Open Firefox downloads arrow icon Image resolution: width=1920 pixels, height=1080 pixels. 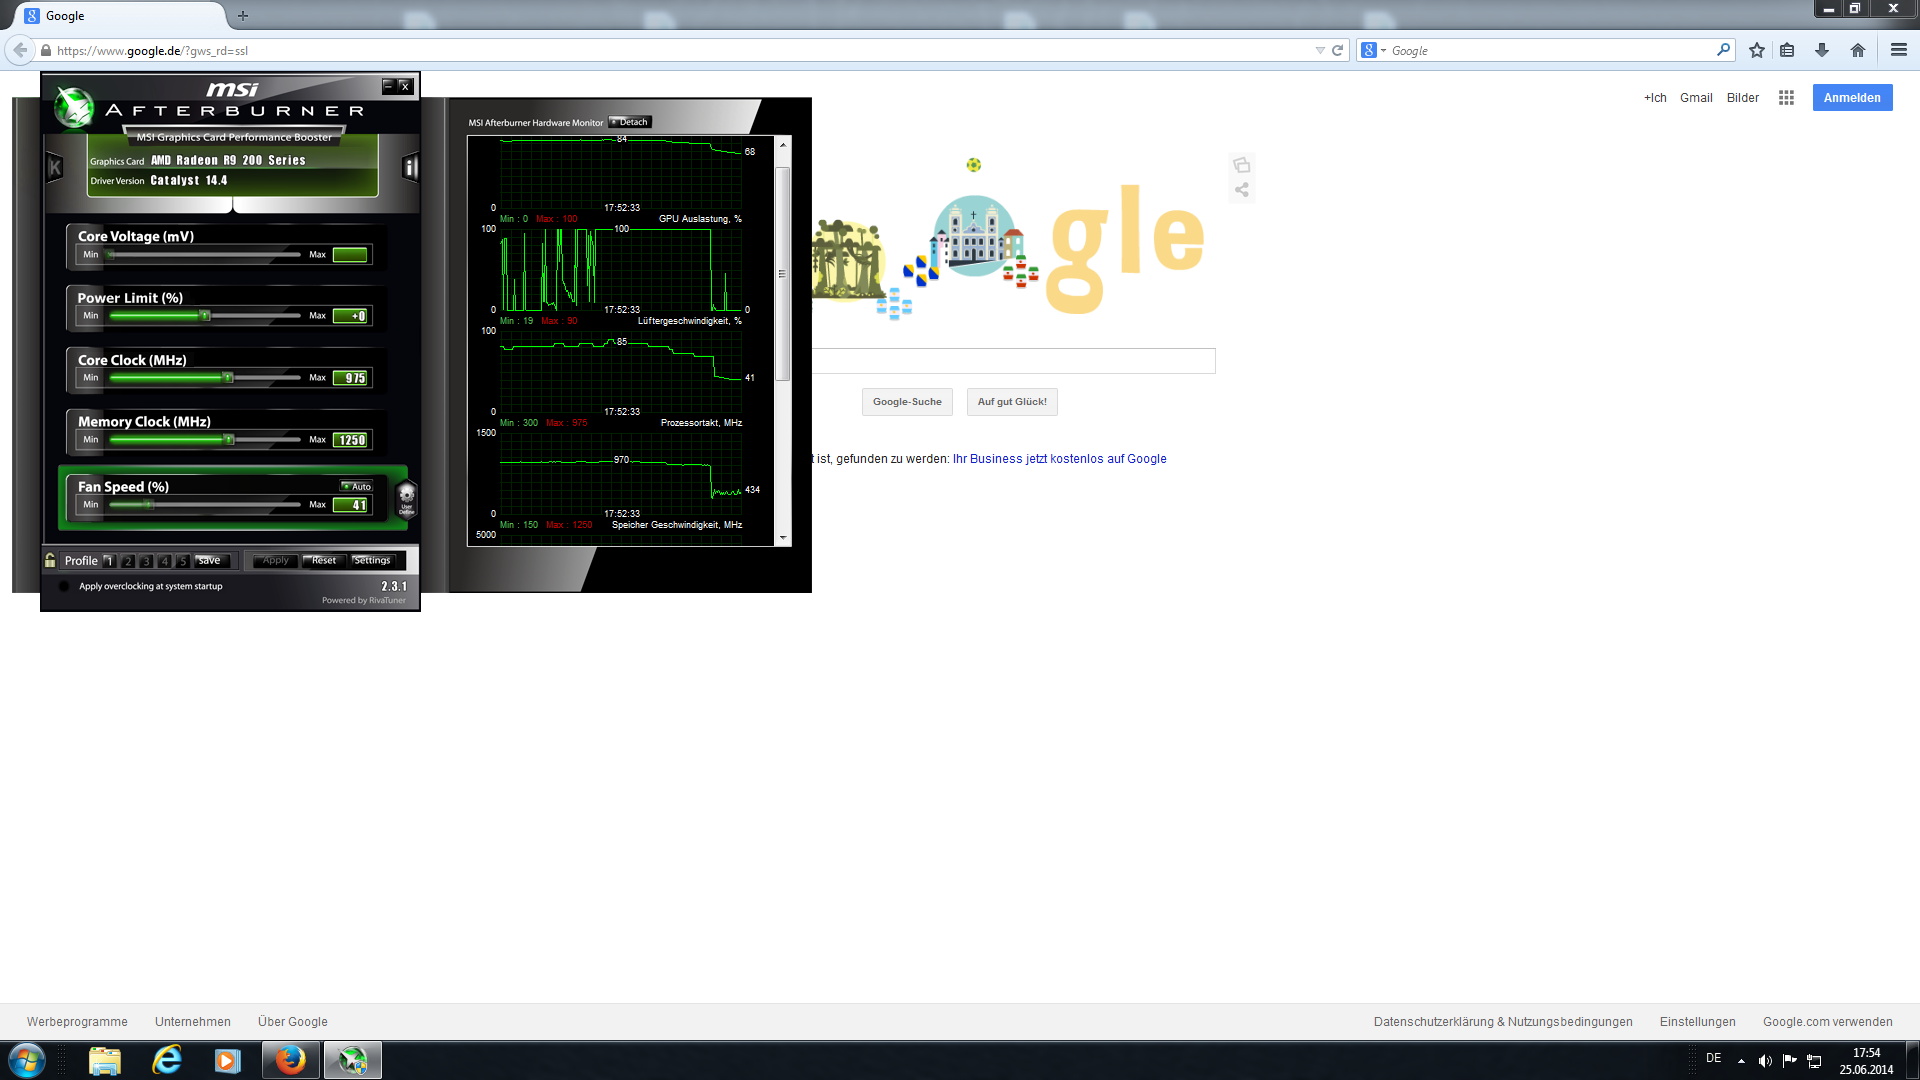tap(1821, 50)
